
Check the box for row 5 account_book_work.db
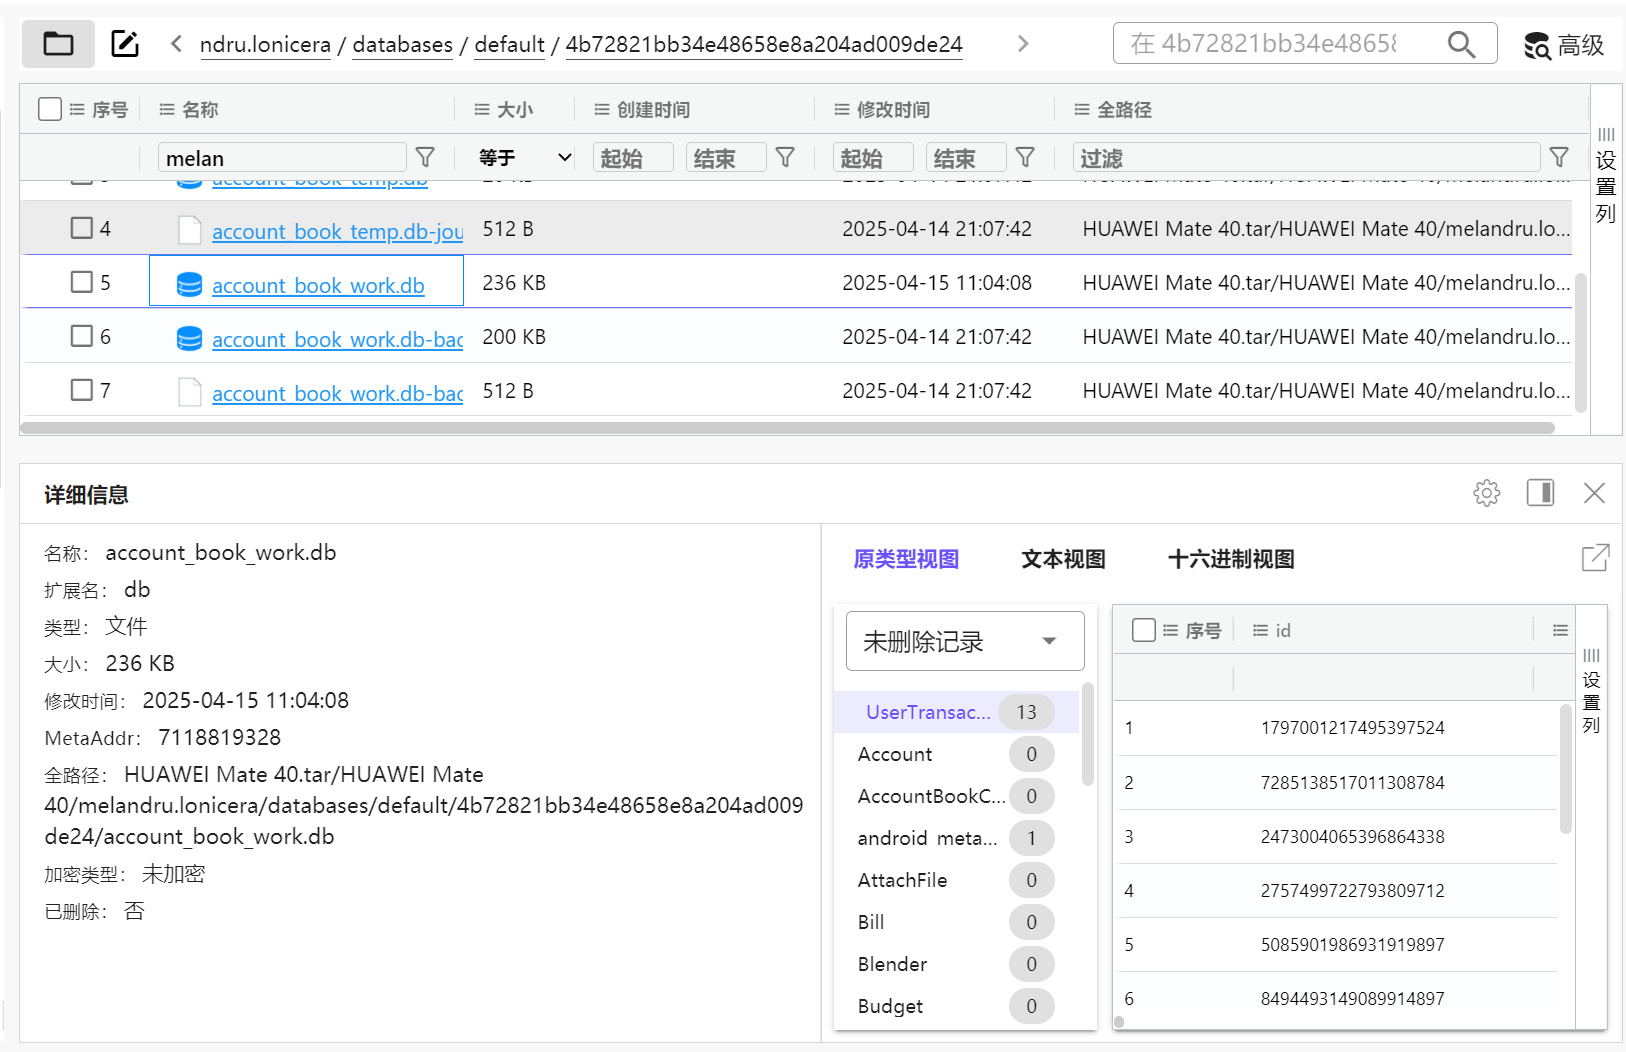pos(82,283)
